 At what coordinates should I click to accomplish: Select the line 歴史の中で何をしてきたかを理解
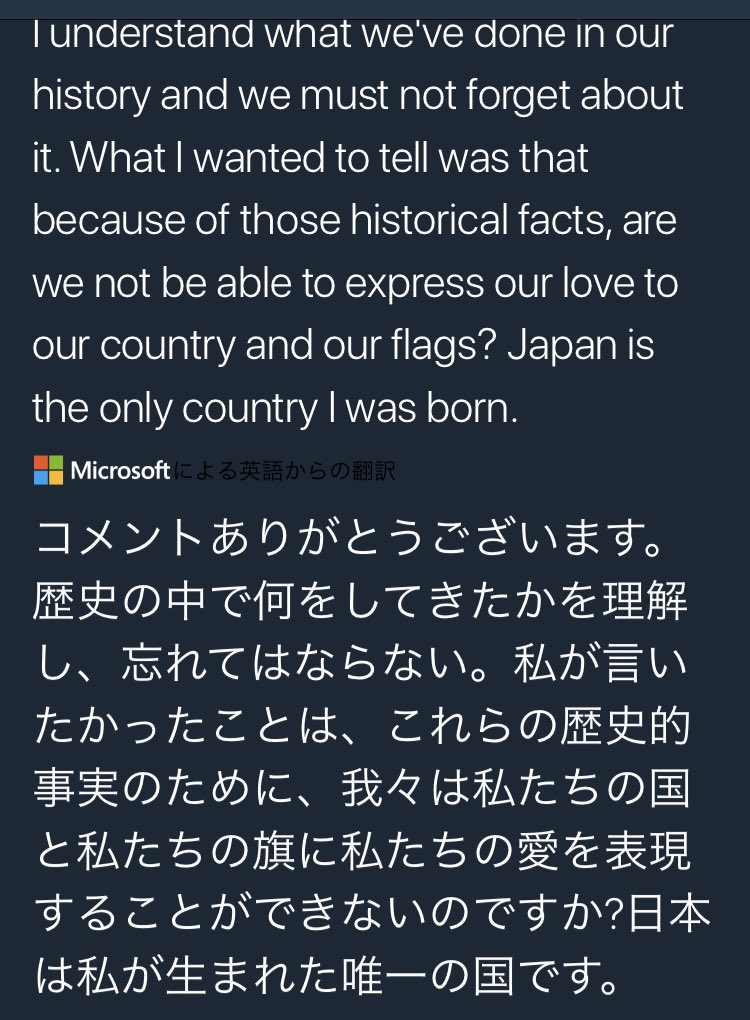[360, 605]
